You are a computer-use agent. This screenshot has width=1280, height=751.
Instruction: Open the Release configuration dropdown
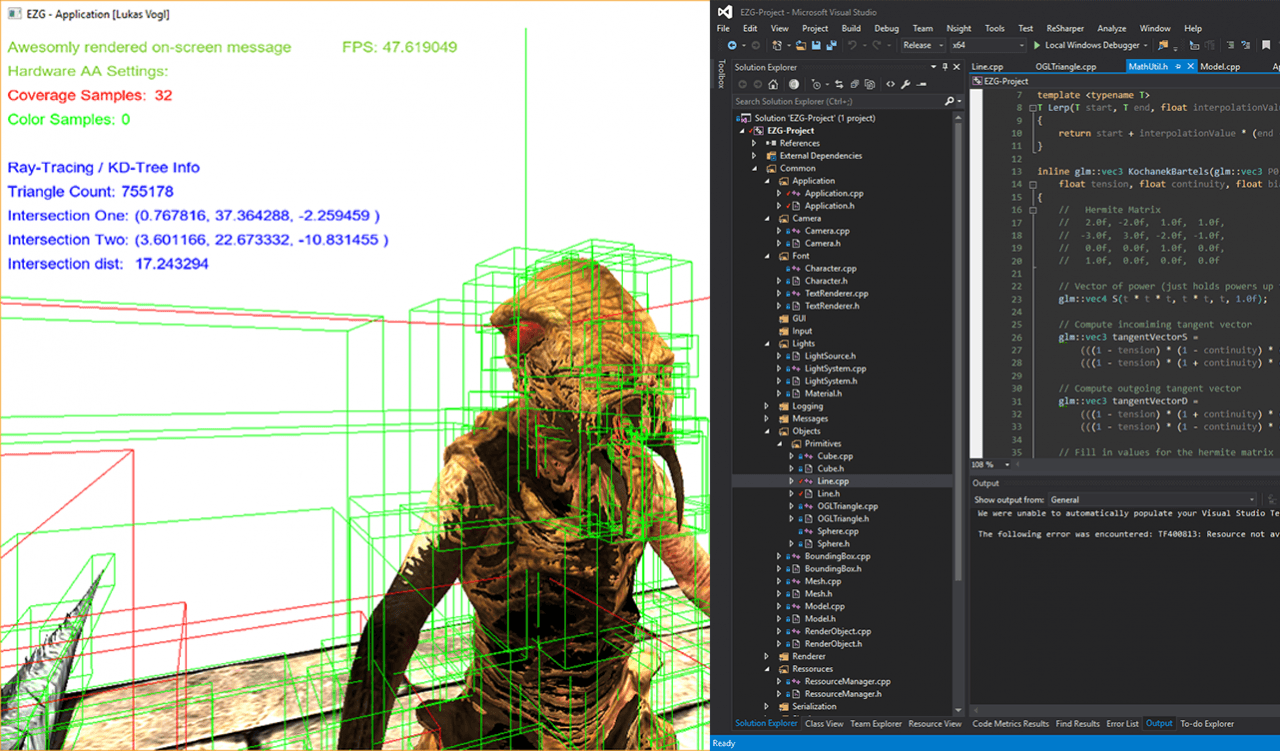923,45
